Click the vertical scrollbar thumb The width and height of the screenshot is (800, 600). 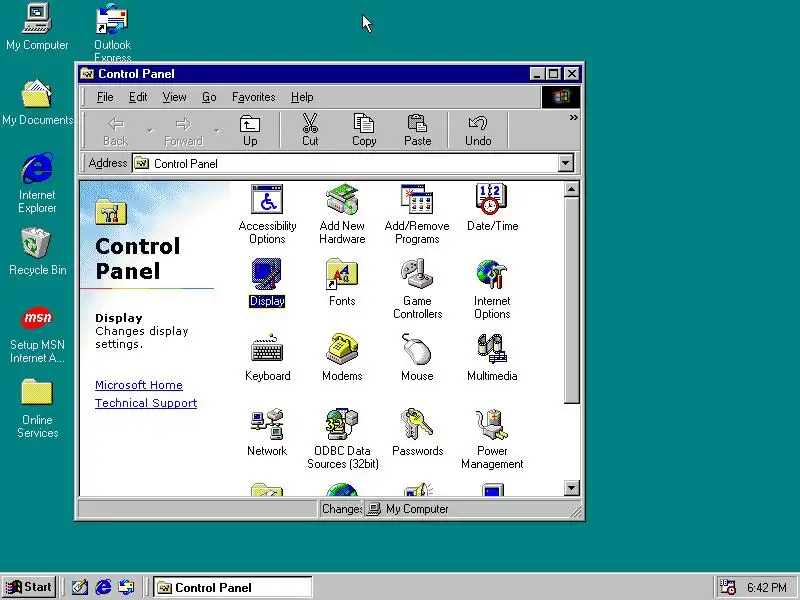coord(571,301)
